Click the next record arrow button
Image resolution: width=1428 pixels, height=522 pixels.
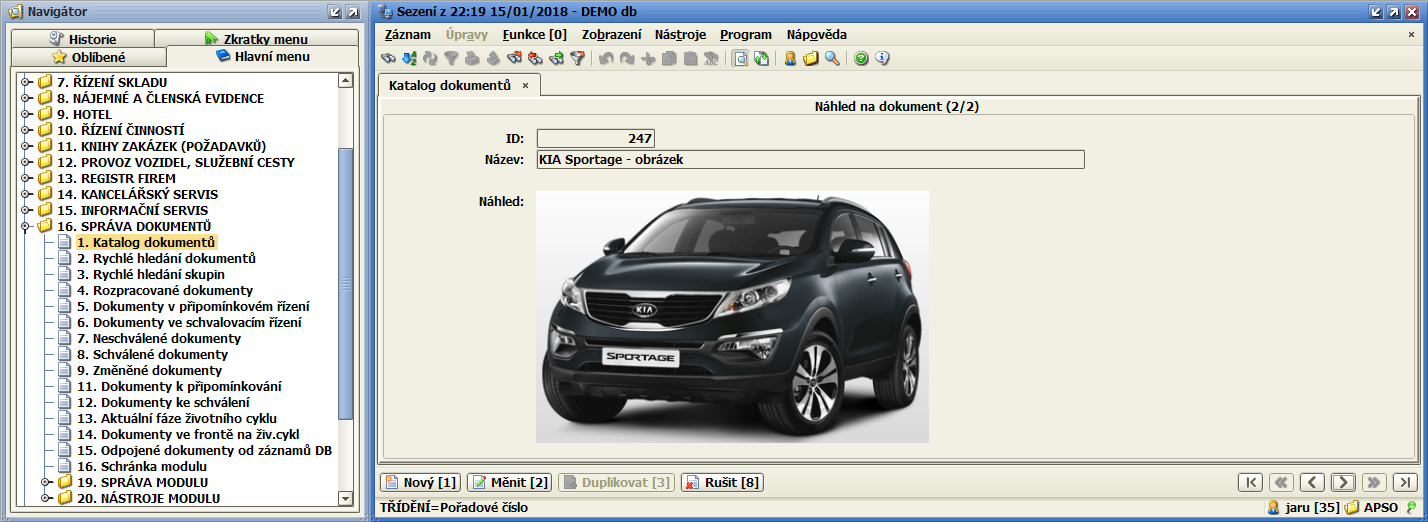point(1343,482)
